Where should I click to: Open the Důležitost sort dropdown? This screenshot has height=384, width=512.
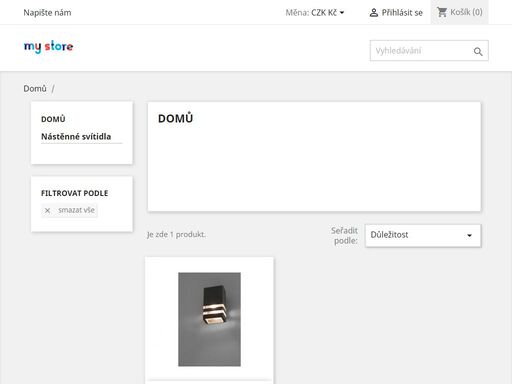(423, 235)
